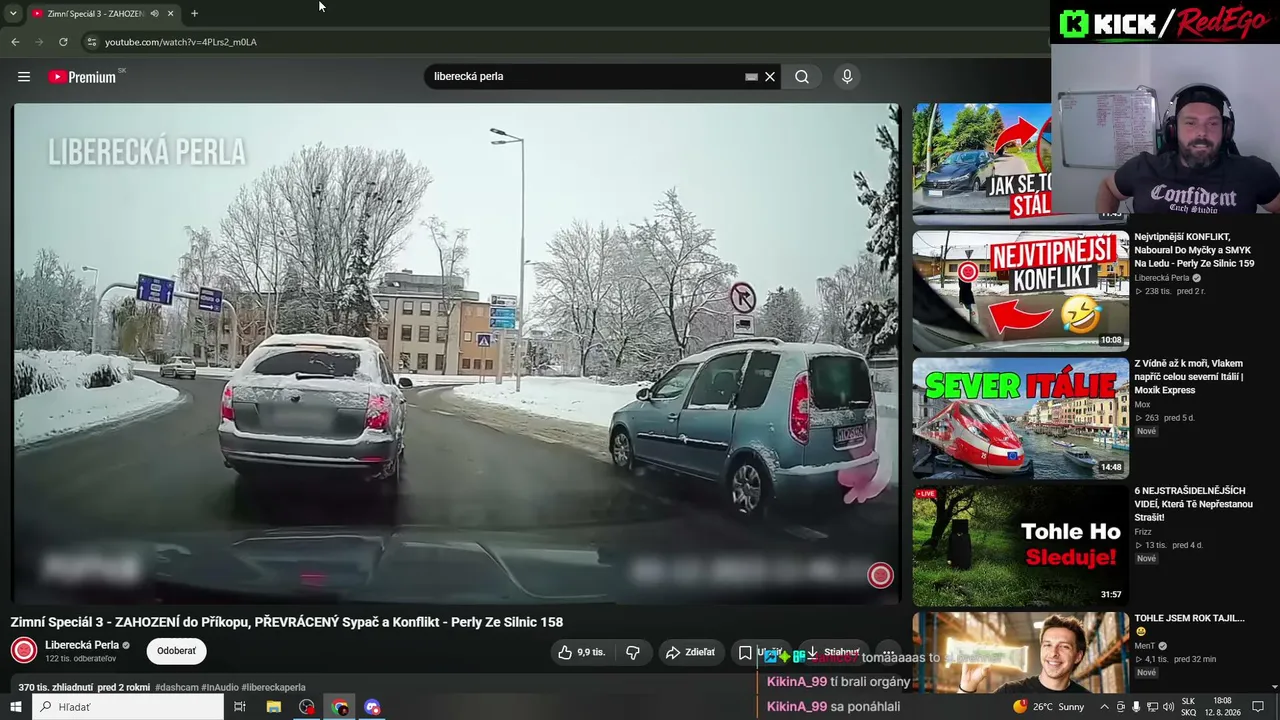Reload the page in the browser

point(63,42)
